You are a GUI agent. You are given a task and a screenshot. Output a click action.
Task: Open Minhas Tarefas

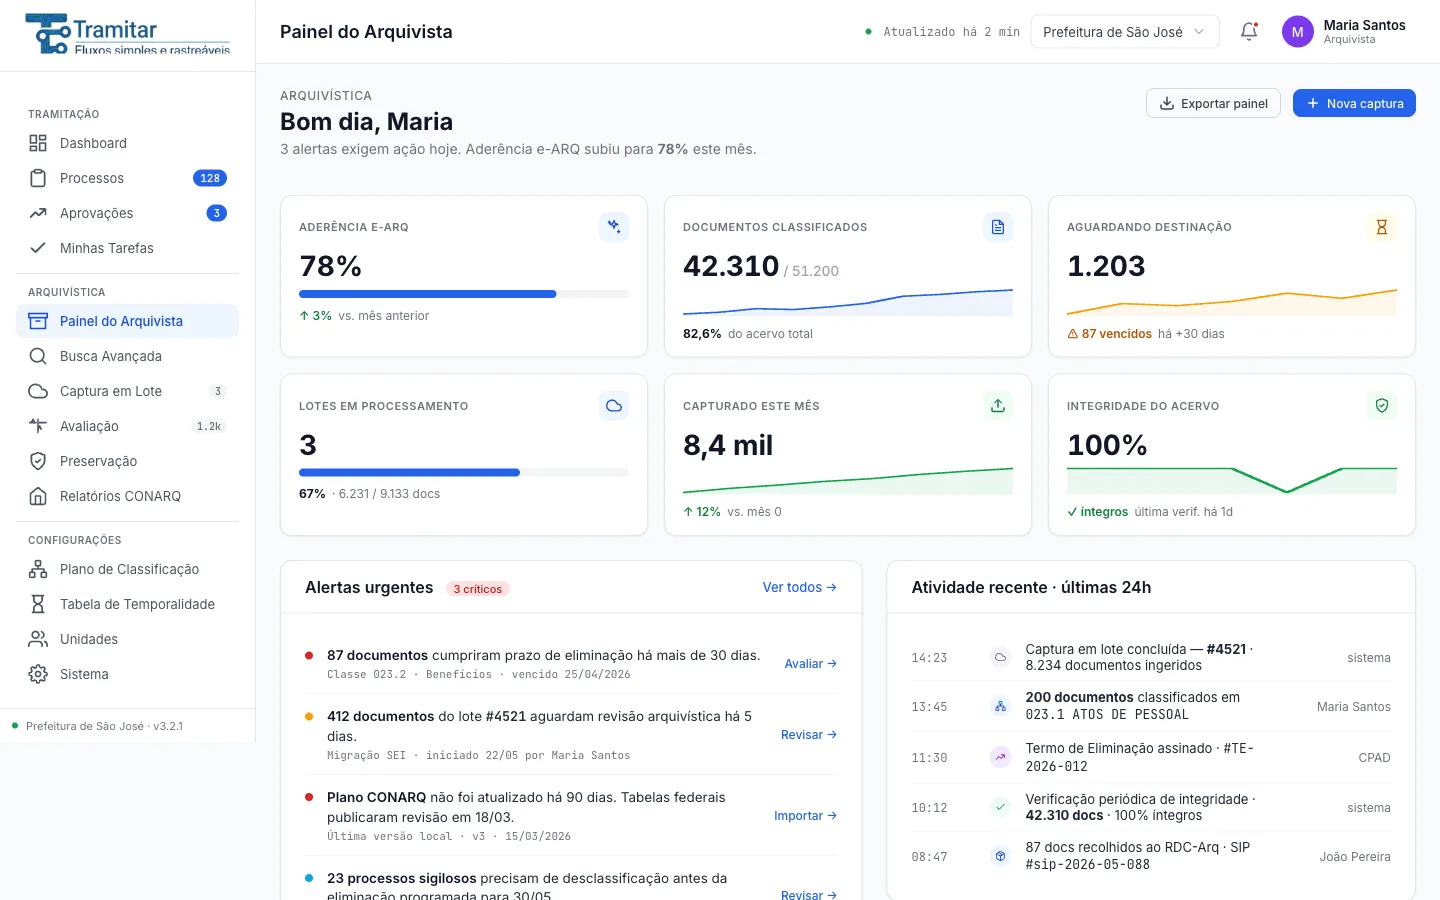[128, 248]
